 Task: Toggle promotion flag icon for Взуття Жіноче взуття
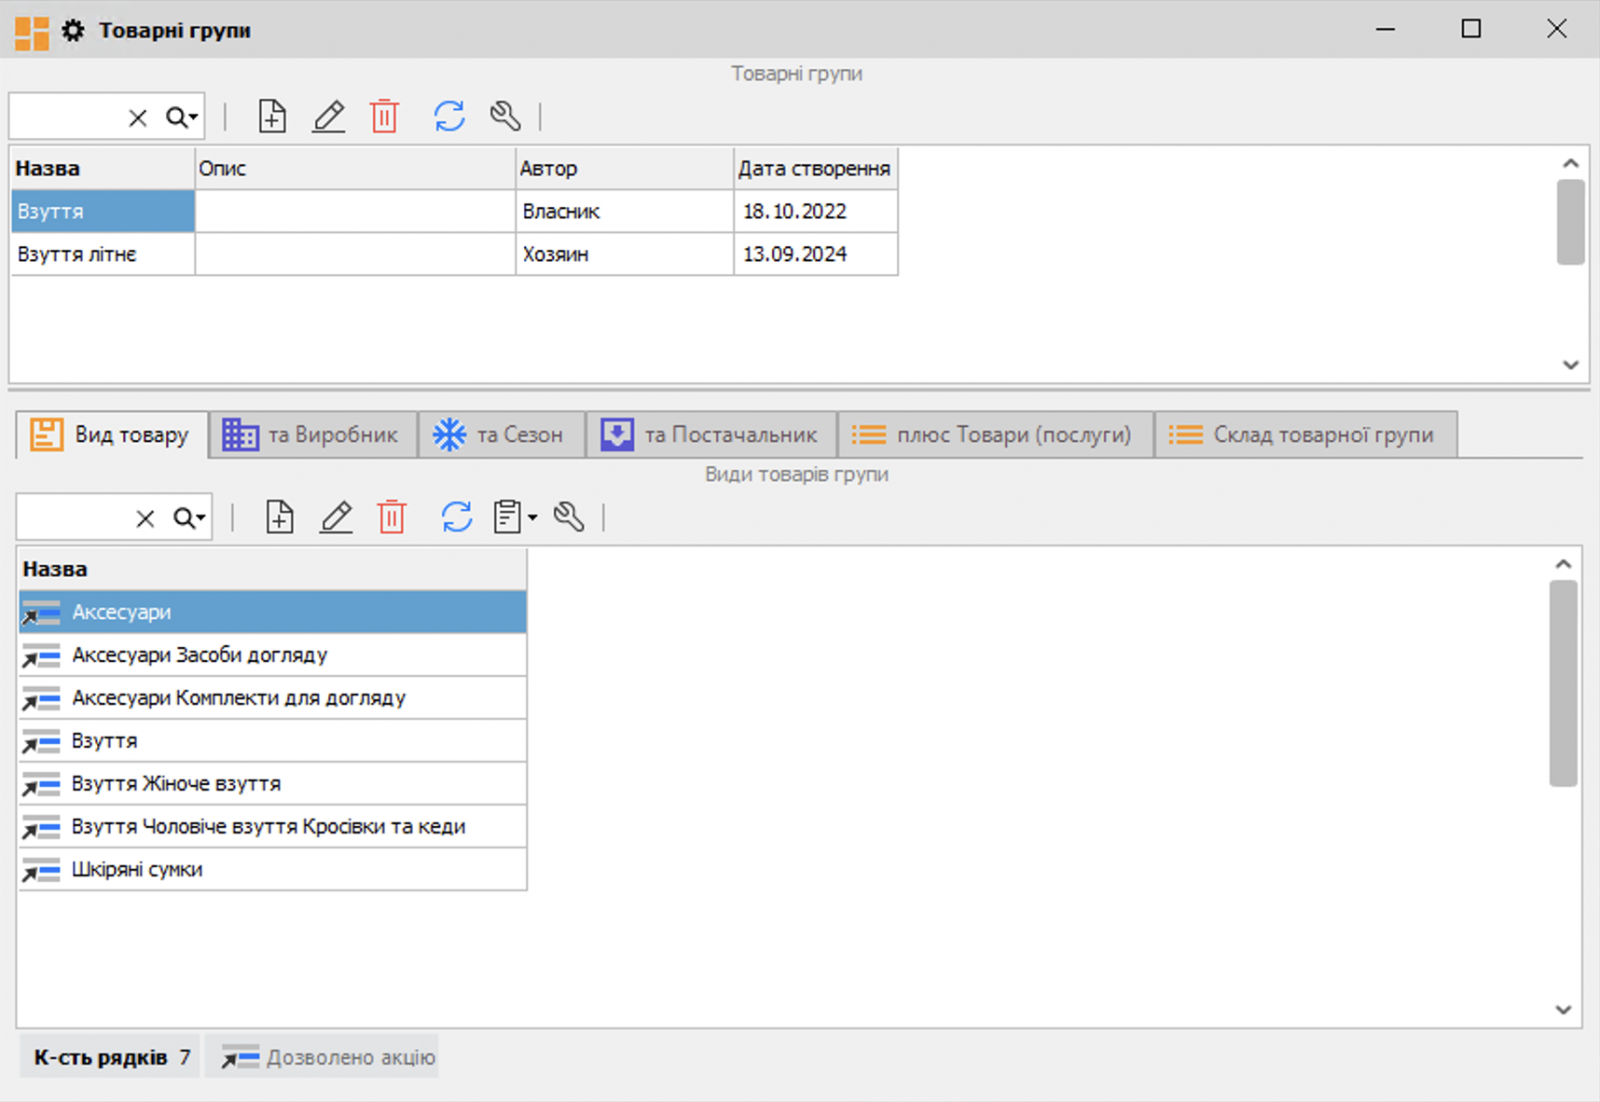pos(41,784)
